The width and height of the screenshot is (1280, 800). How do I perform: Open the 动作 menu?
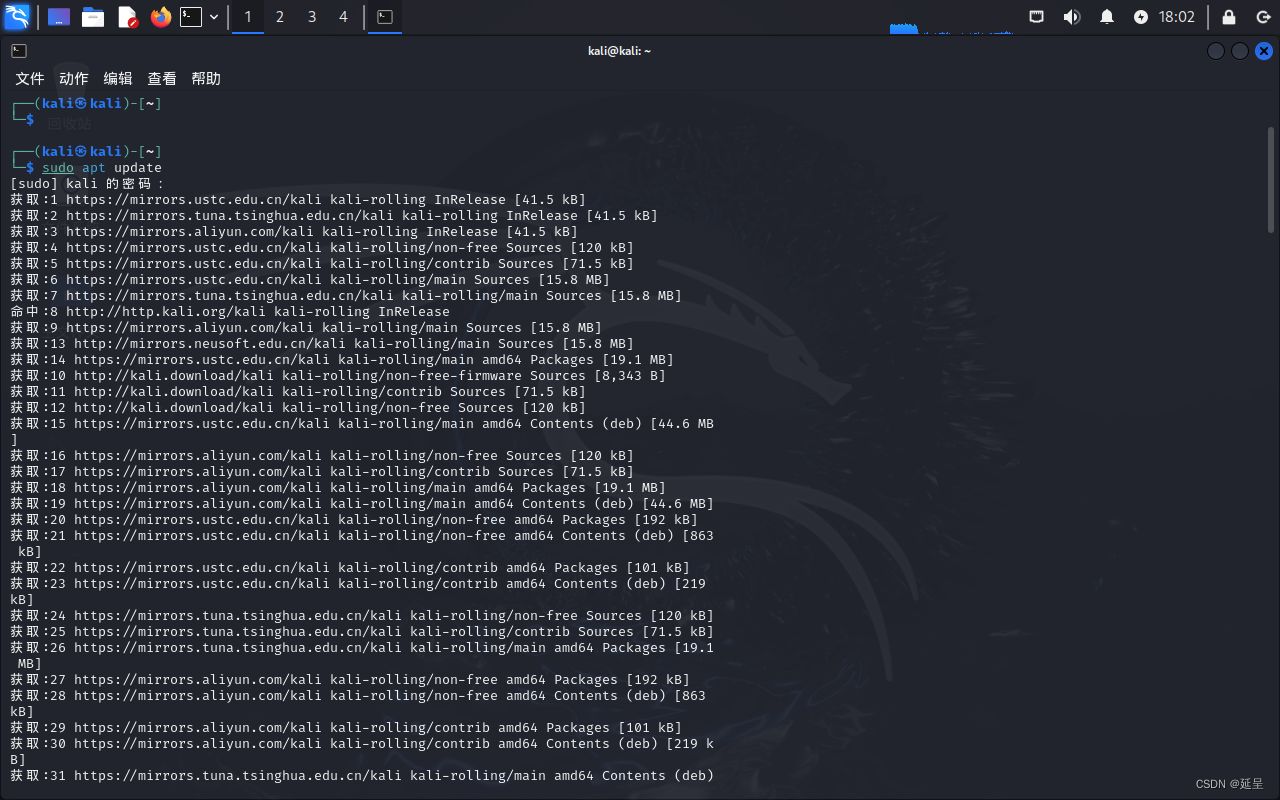74,79
